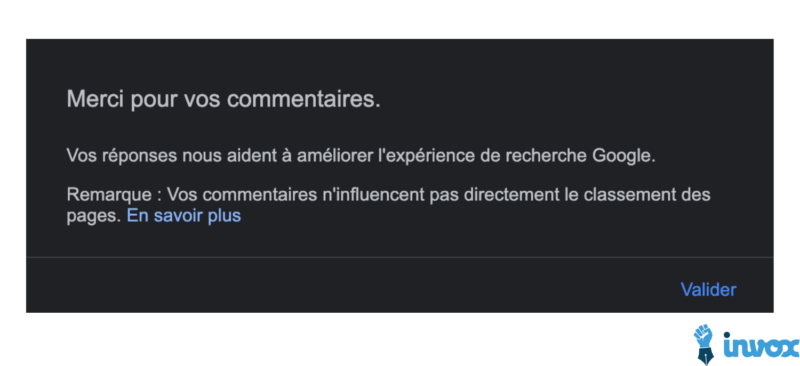Click the word Google in the dialog

coord(623,155)
